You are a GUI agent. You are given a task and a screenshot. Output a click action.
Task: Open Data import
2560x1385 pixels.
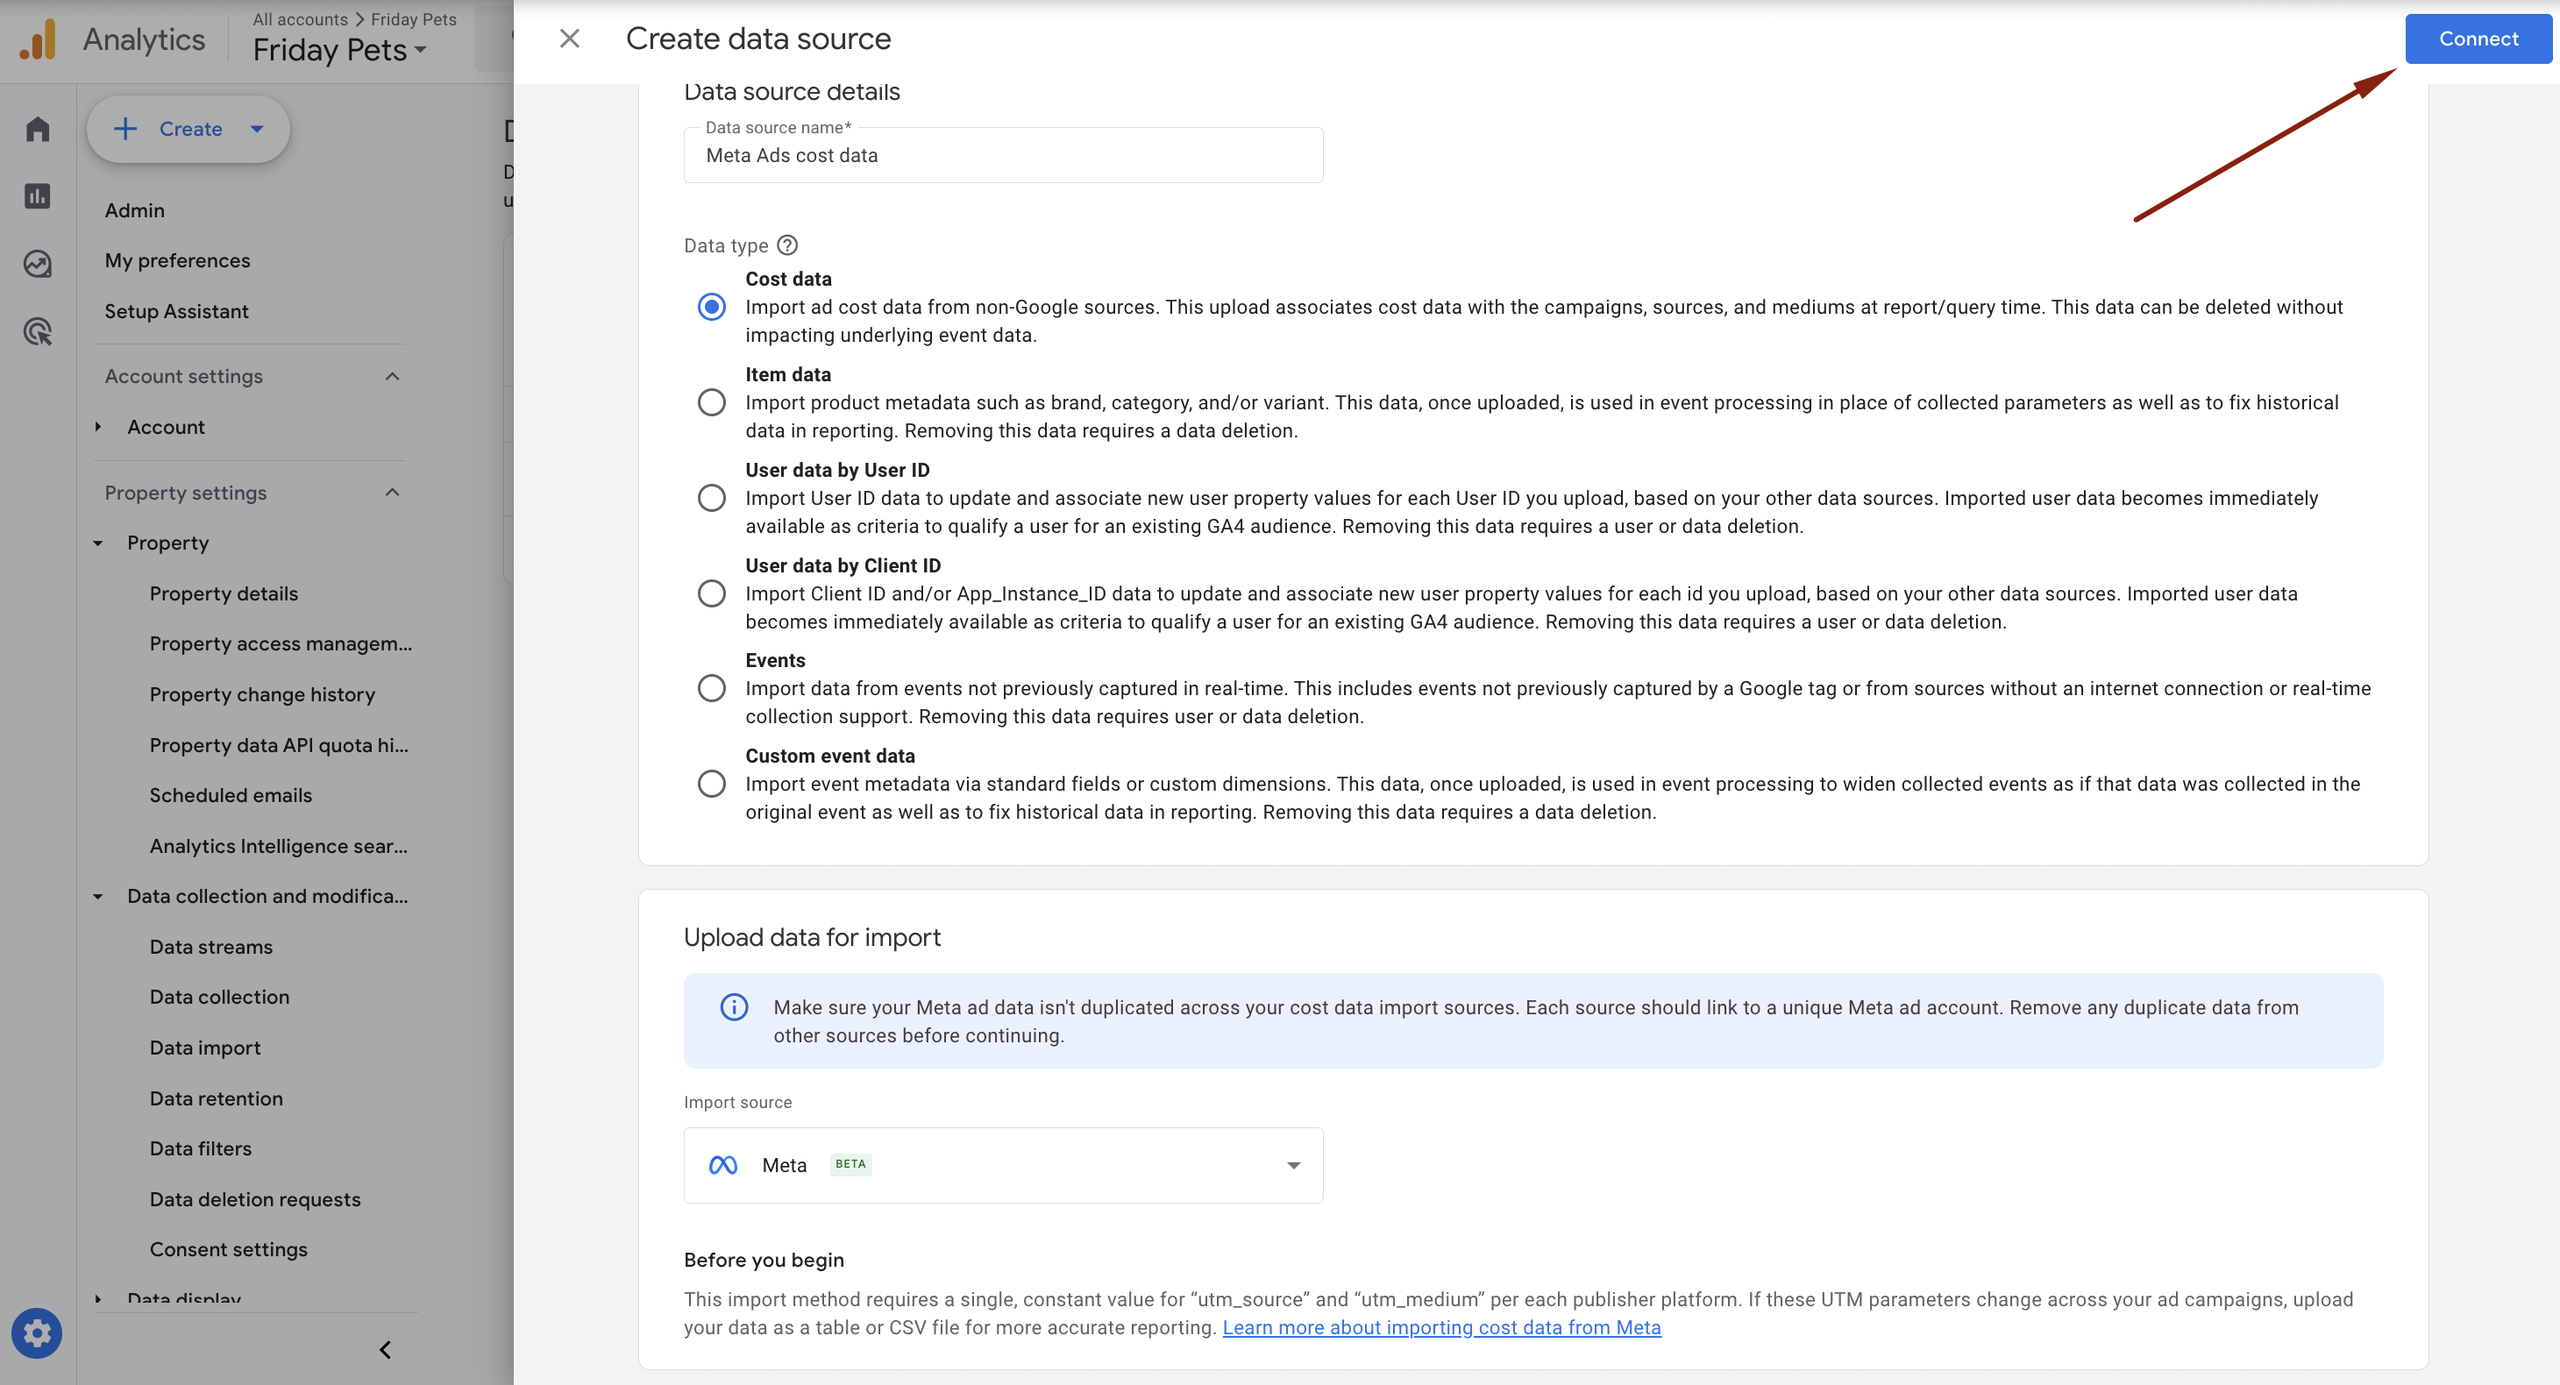click(x=205, y=1047)
